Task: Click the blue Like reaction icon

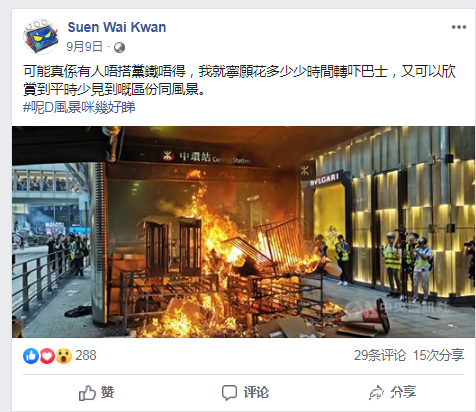Action: tap(31, 356)
